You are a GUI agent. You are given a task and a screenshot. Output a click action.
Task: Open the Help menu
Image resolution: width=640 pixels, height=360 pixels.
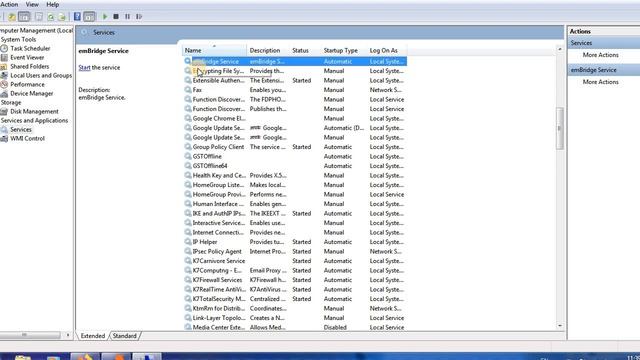point(53,4)
